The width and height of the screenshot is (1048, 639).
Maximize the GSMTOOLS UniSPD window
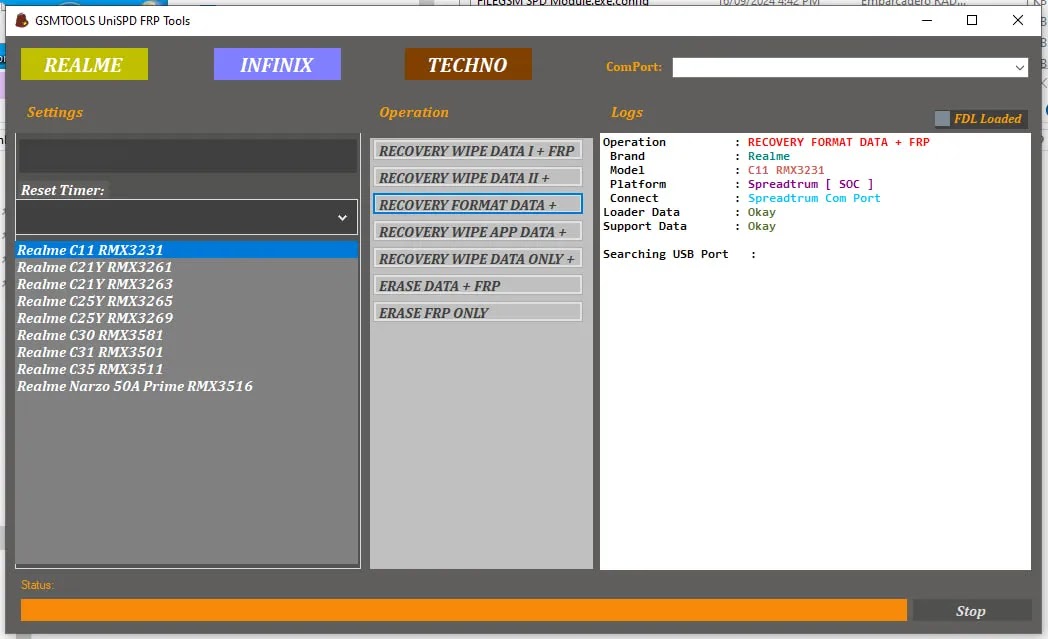pos(972,20)
